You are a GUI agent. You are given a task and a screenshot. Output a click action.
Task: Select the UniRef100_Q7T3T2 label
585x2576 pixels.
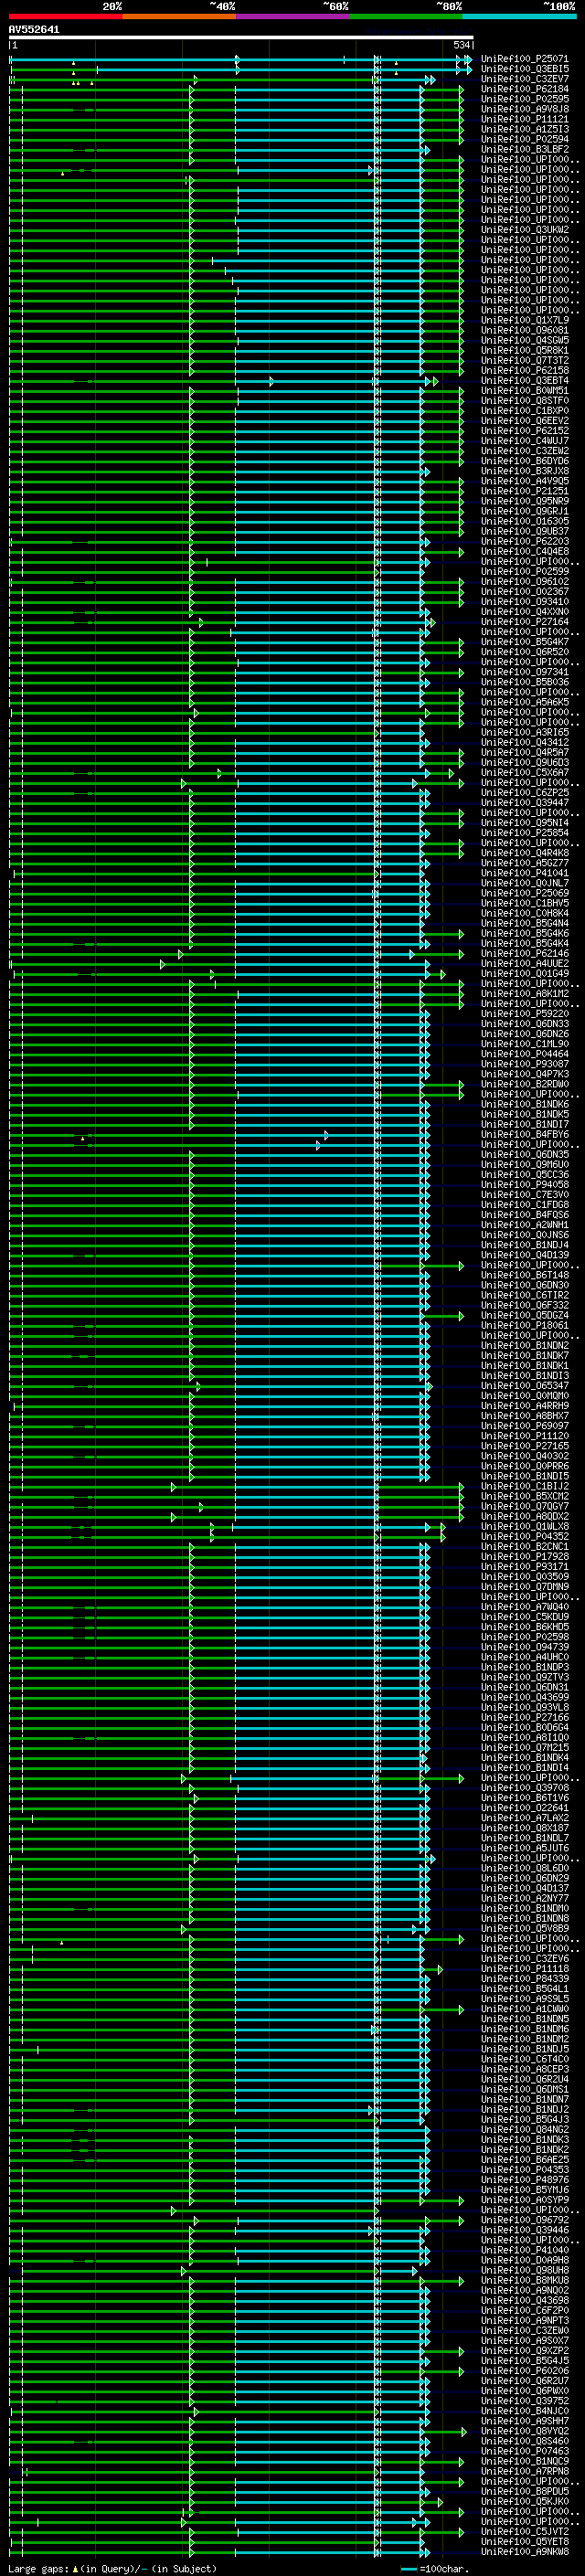point(524,360)
